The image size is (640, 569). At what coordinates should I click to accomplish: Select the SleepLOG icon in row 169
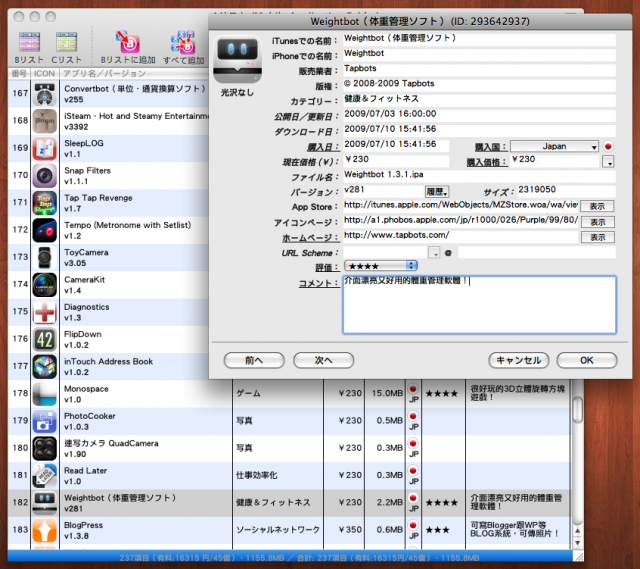44,149
